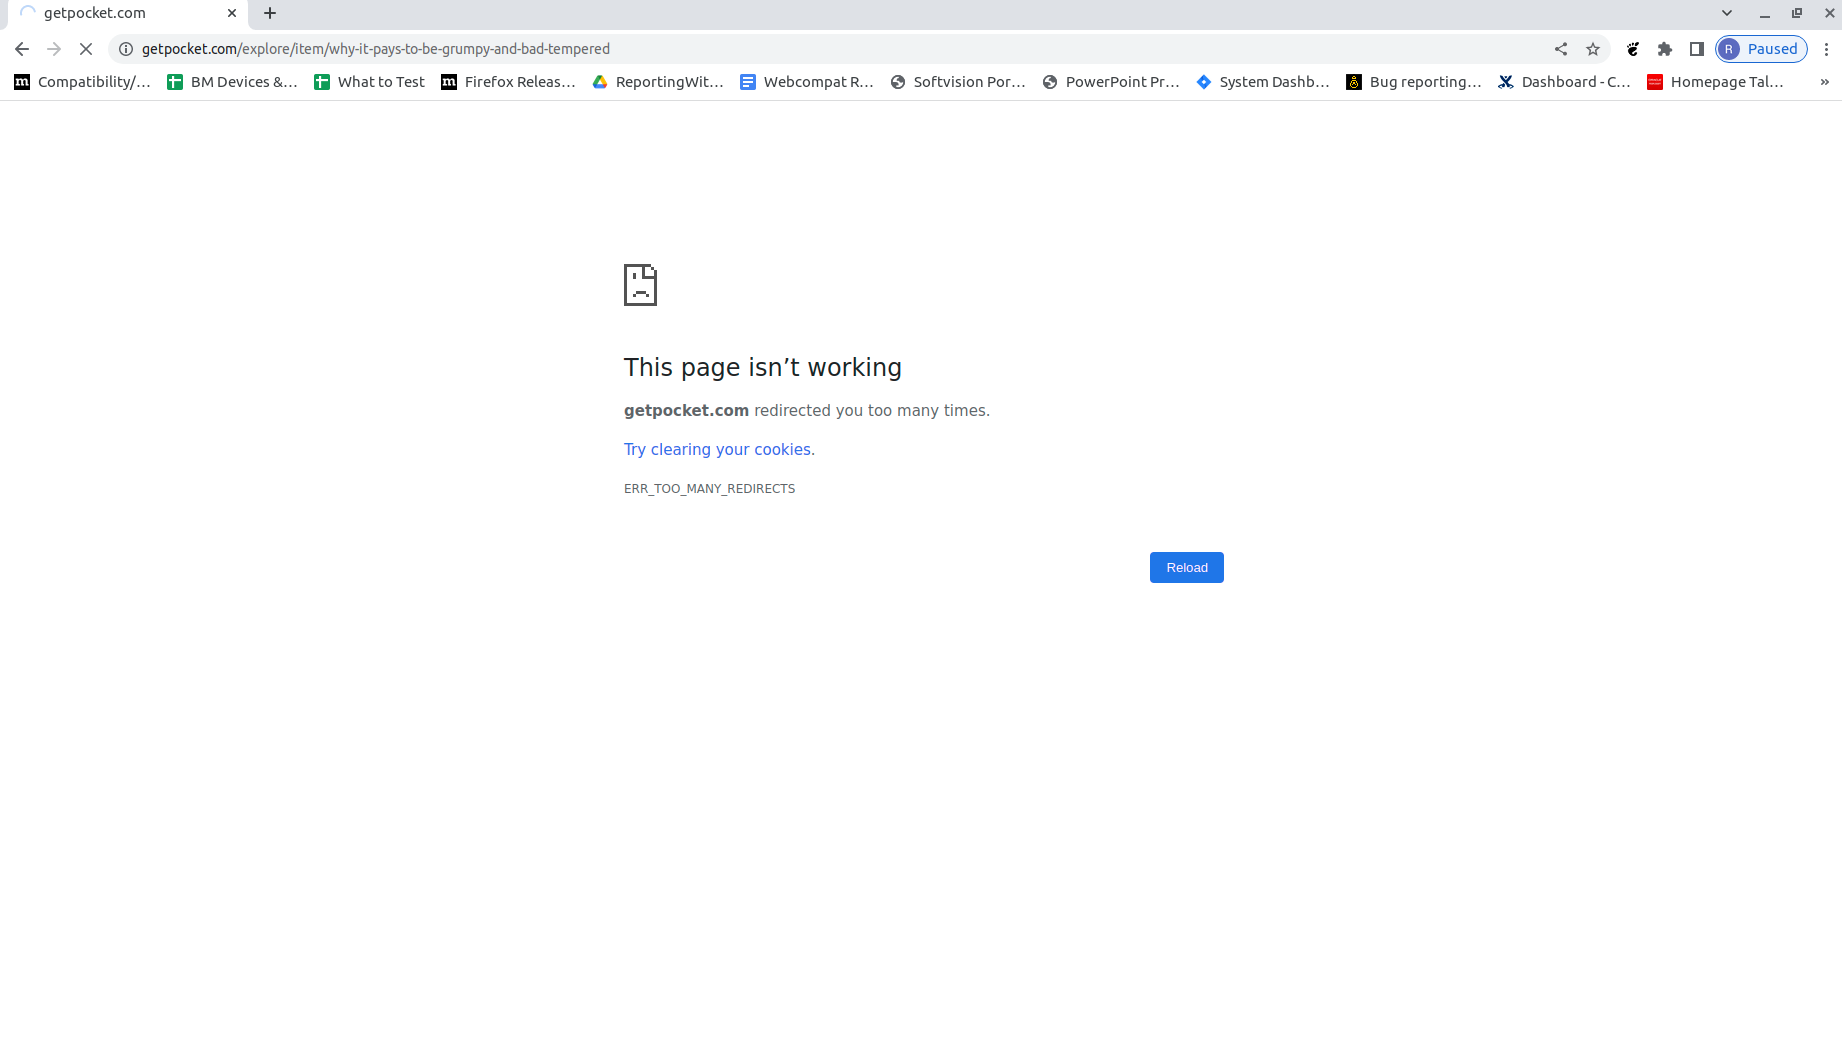Viewport: 1842px width, 1049px height.
Task: Toggle the bookmark star for this page
Action: (x=1592, y=48)
